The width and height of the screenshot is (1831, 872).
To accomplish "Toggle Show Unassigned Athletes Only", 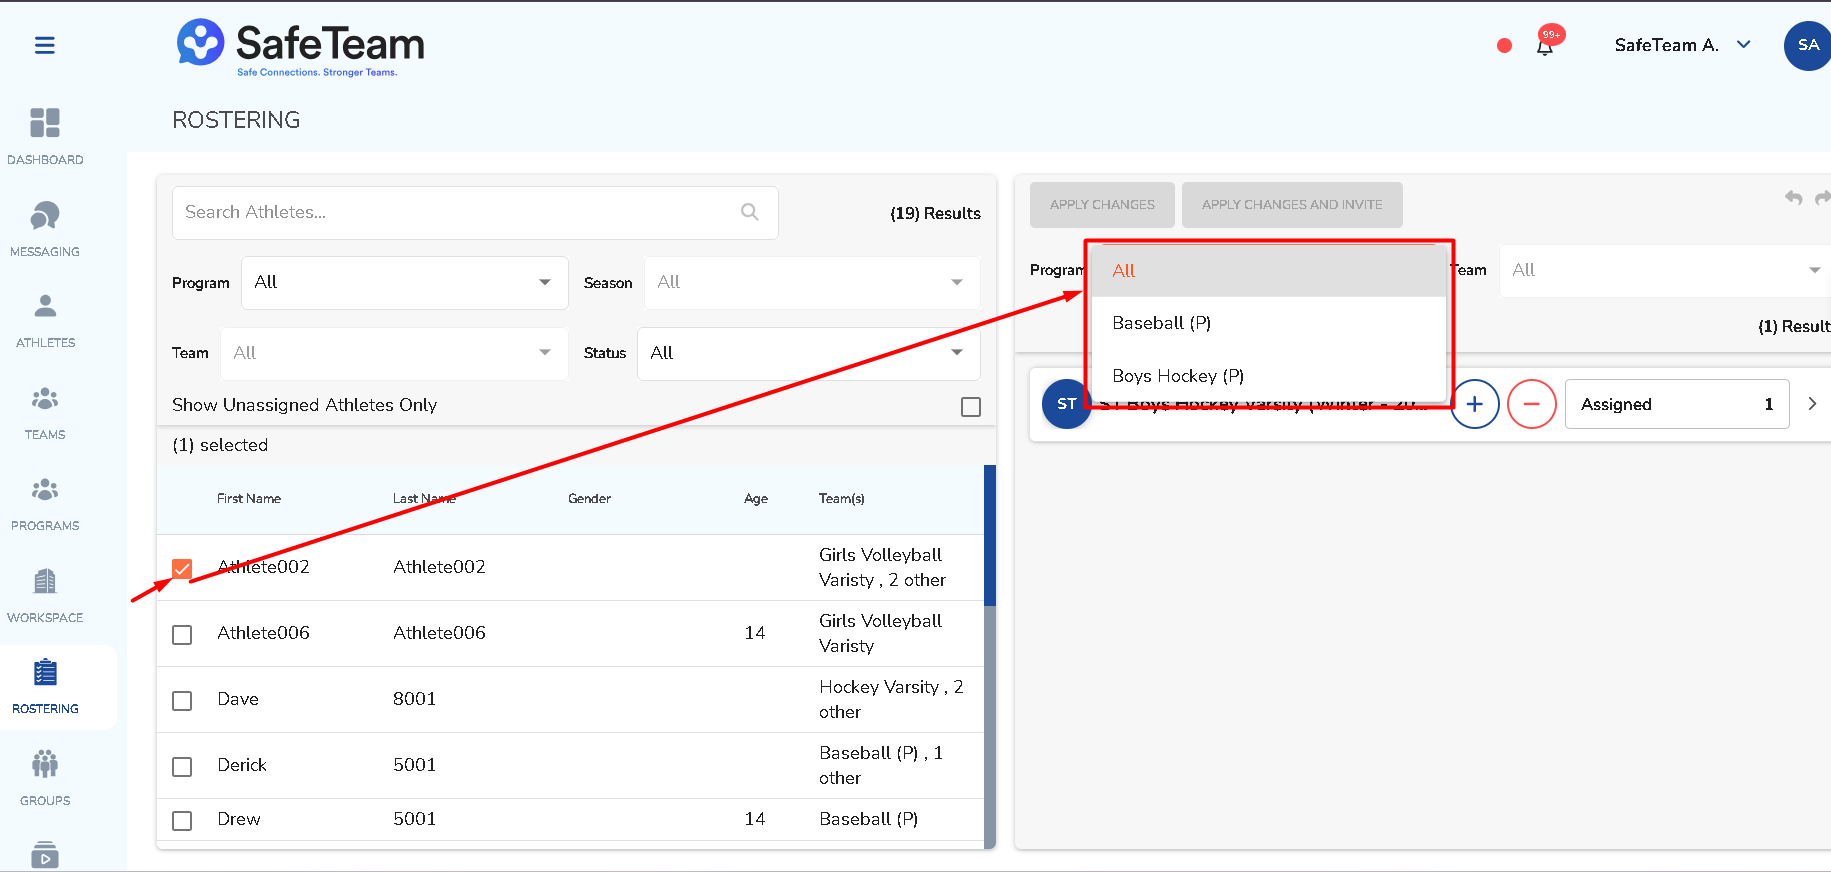I will (970, 407).
